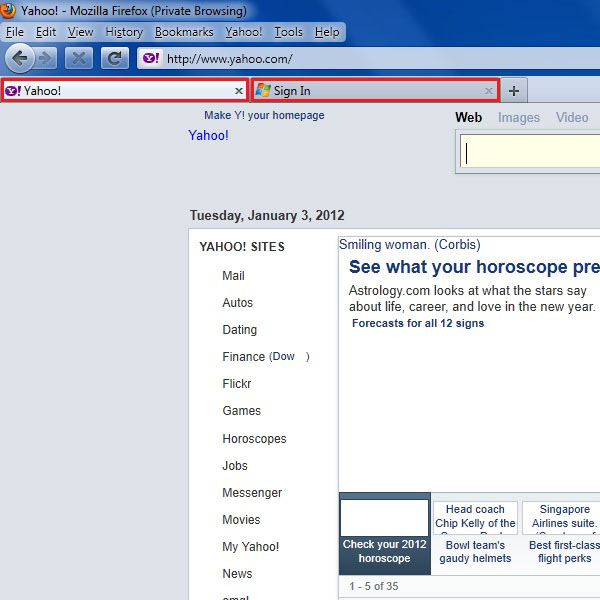Select Bowl team's gaudy helmets story tile
The height and width of the screenshot is (600, 600).
coord(475,534)
